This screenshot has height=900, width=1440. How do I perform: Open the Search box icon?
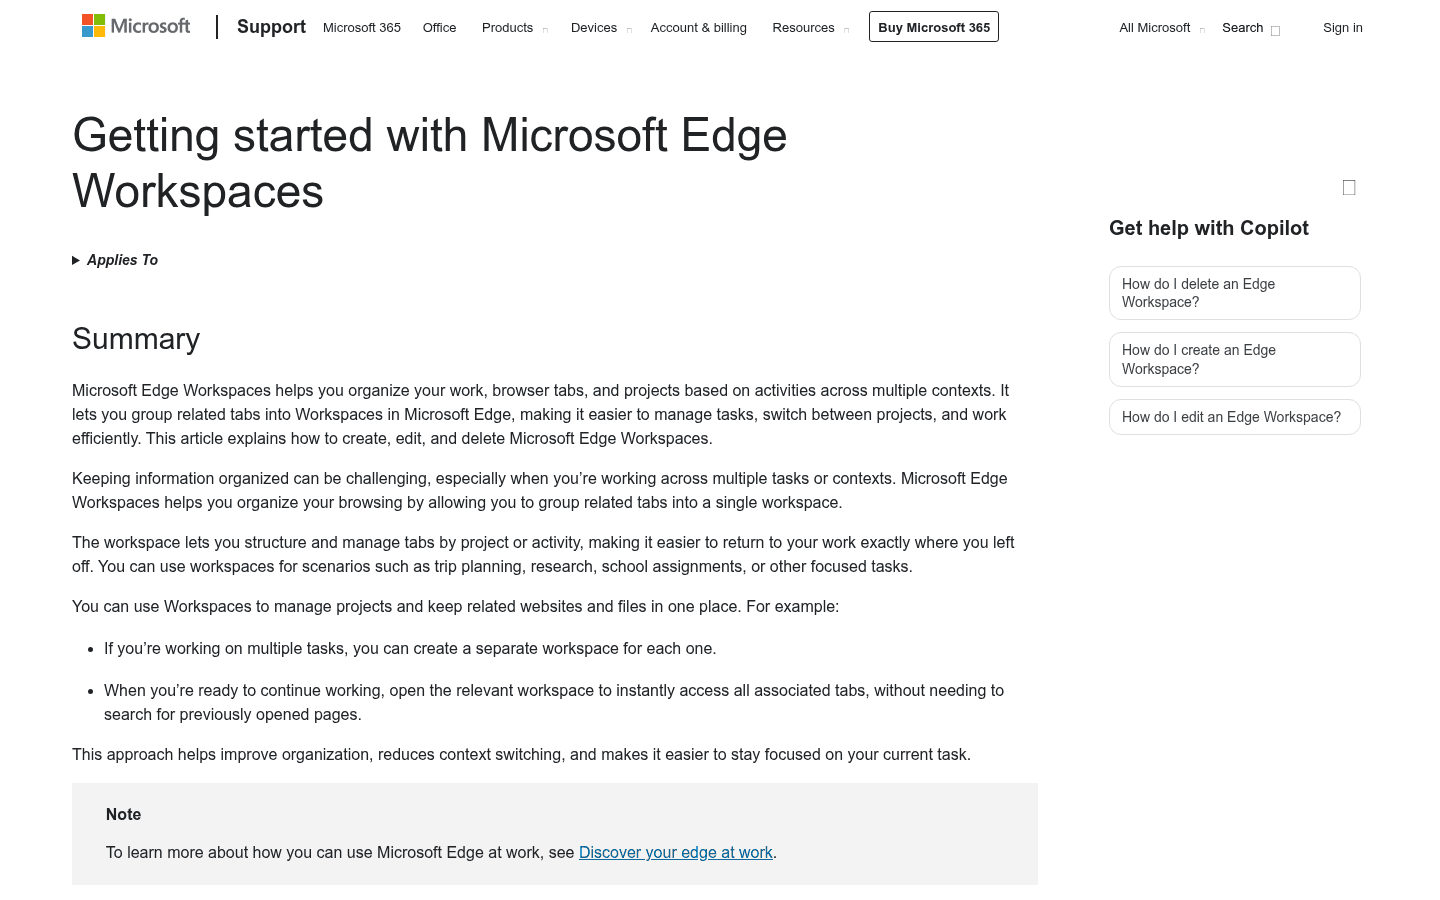point(1251,28)
